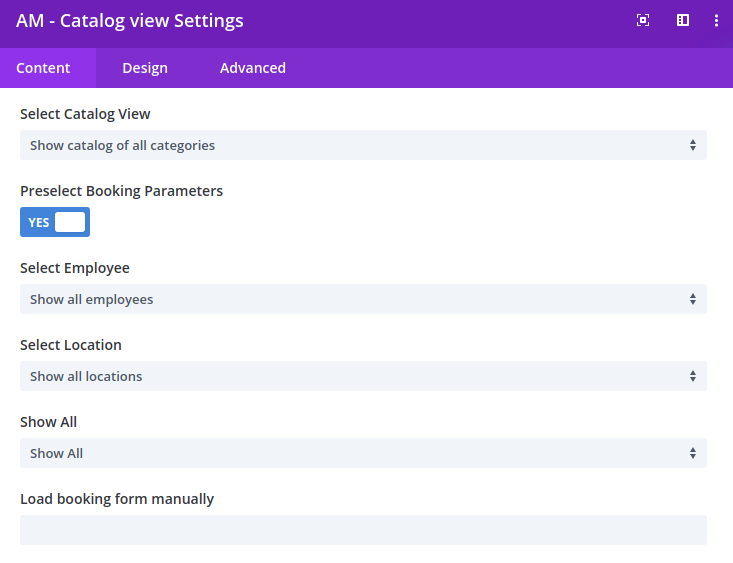Click the fullscreen expand modal icon
Image resolution: width=733 pixels, height=563 pixels.
coord(643,20)
